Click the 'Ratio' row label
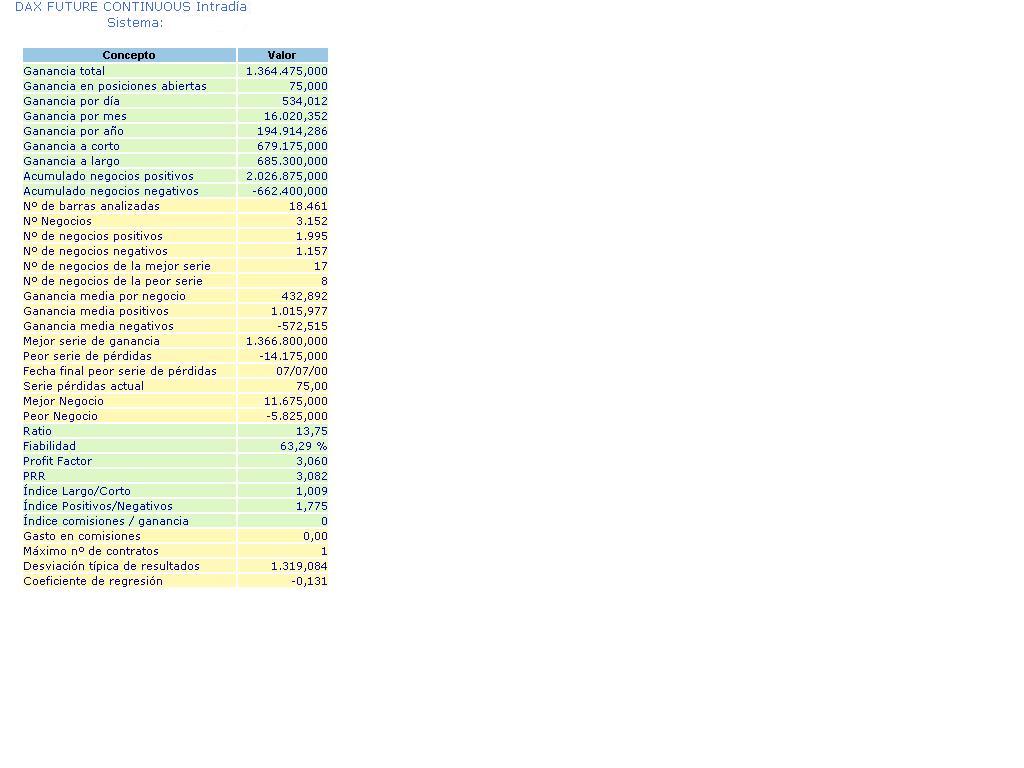 [37, 432]
